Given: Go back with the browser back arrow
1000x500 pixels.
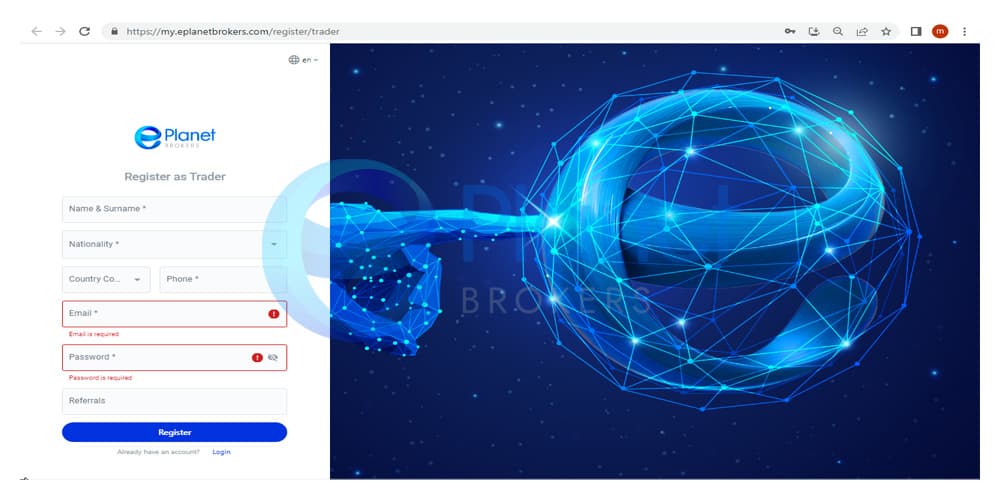Looking at the screenshot, I should [36, 31].
